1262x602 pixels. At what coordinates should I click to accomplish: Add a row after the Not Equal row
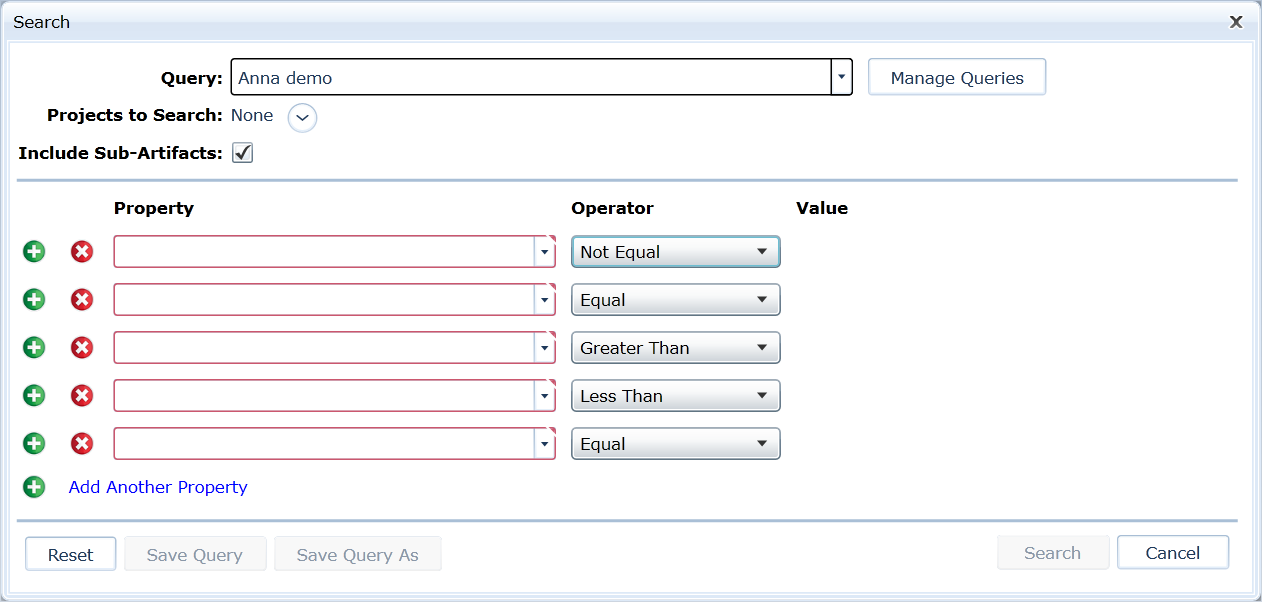(34, 252)
